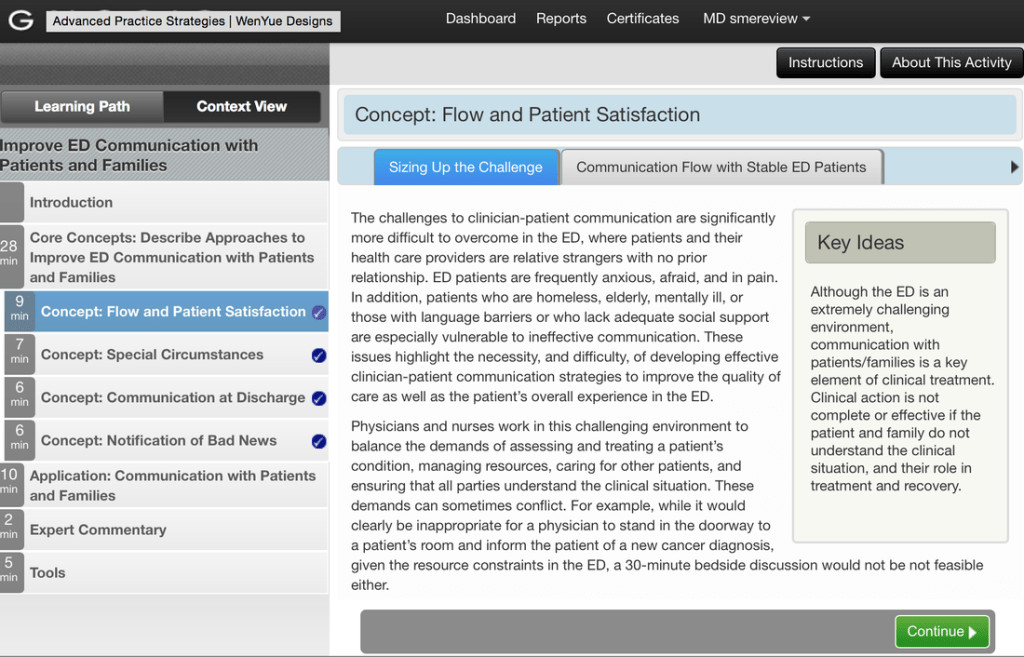Go to Reports in the top menu
1024x657 pixels.
561,18
